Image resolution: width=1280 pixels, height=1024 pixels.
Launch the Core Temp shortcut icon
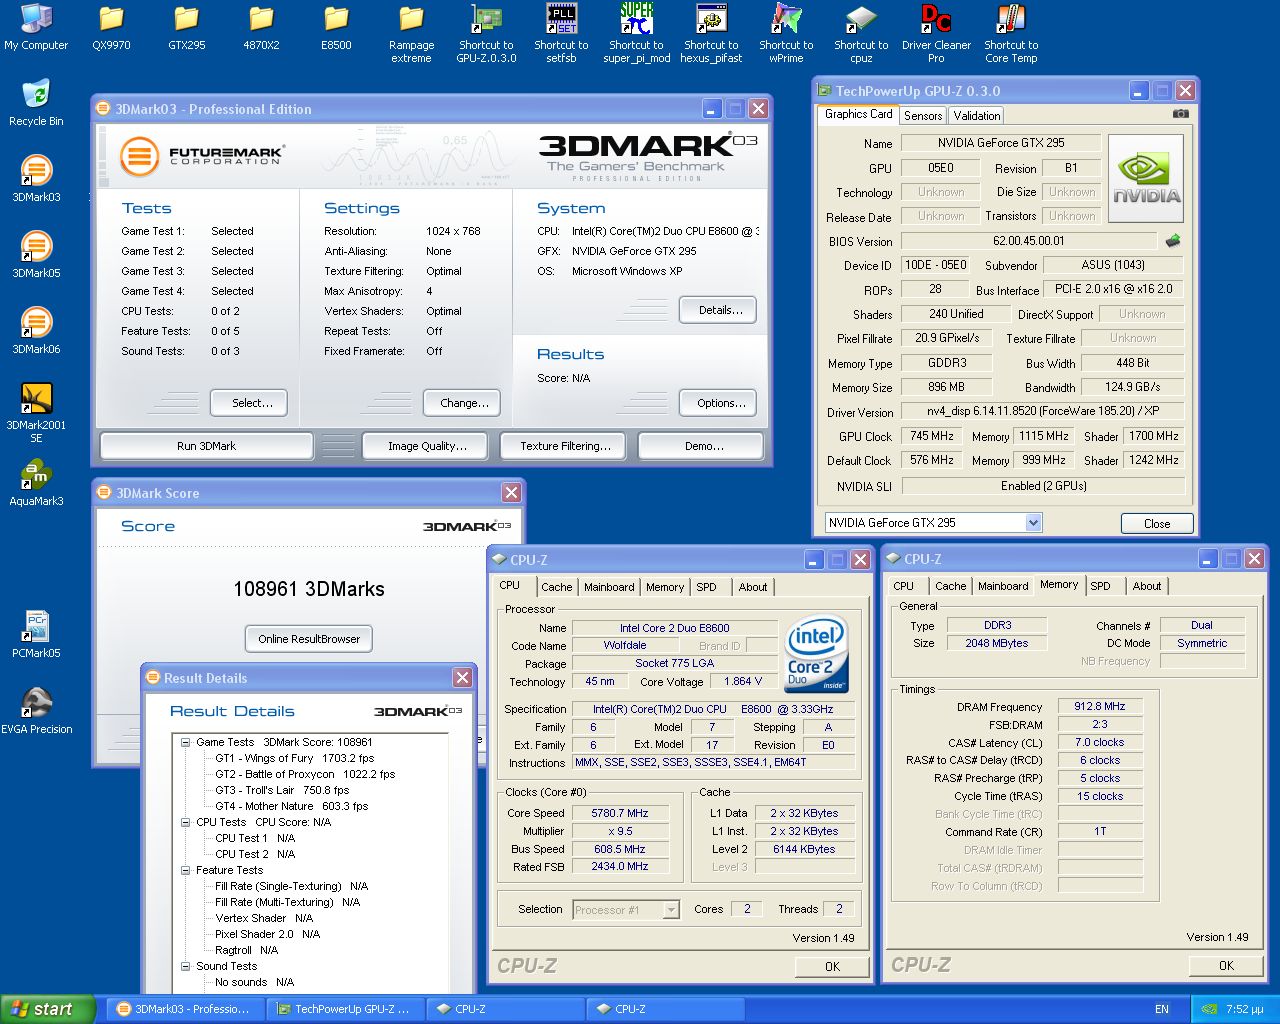click(1011, 34)
